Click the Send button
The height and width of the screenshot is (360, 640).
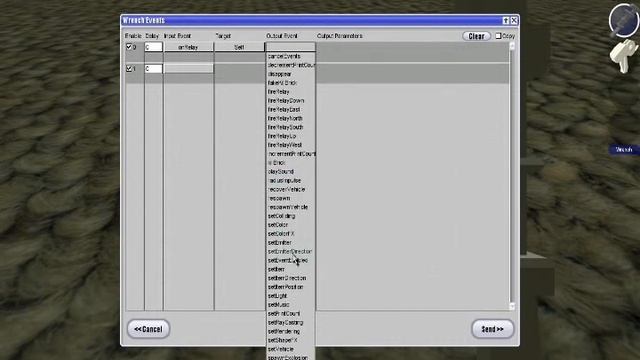[492, 329]
